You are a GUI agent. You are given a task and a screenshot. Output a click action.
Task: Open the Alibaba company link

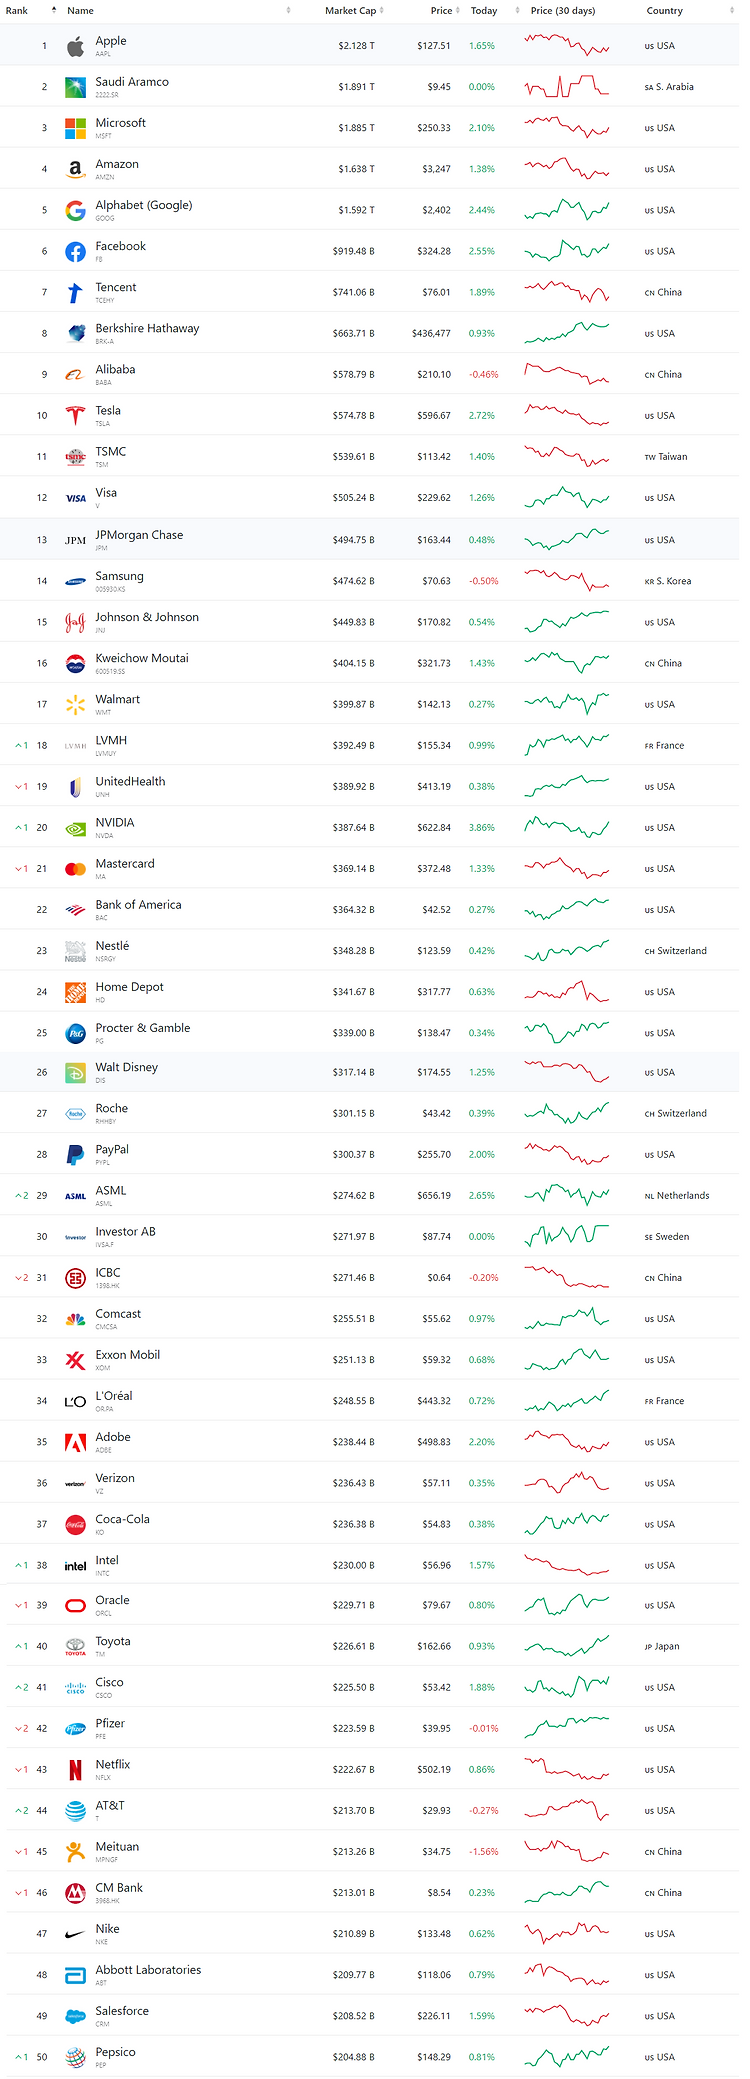[115, 369]
